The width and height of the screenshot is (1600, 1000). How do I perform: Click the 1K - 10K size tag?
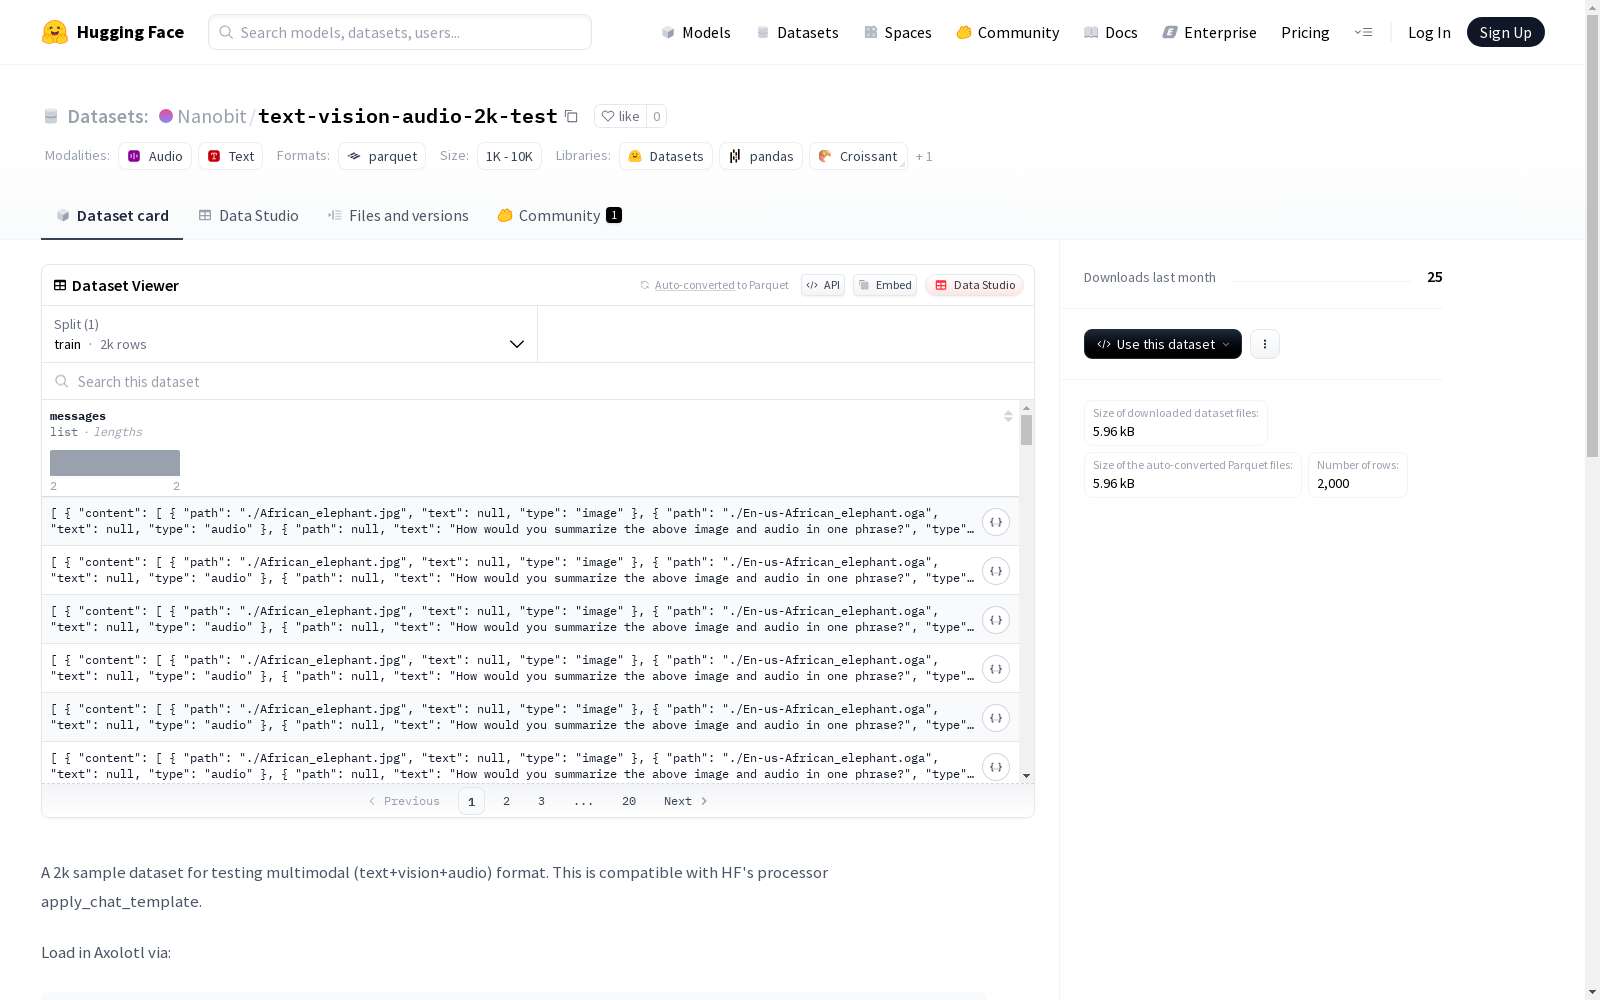tap(509, 156)
